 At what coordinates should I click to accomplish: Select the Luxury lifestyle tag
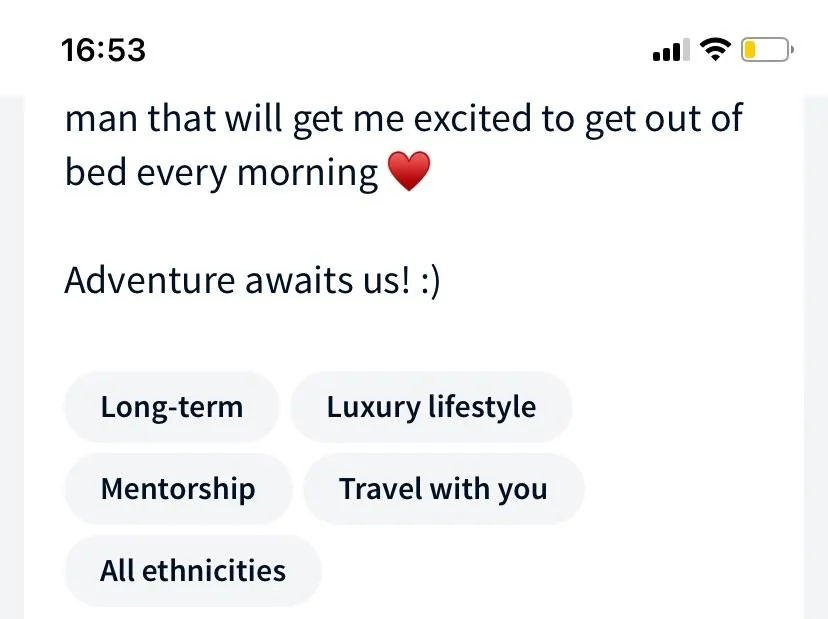pos(431,407)
